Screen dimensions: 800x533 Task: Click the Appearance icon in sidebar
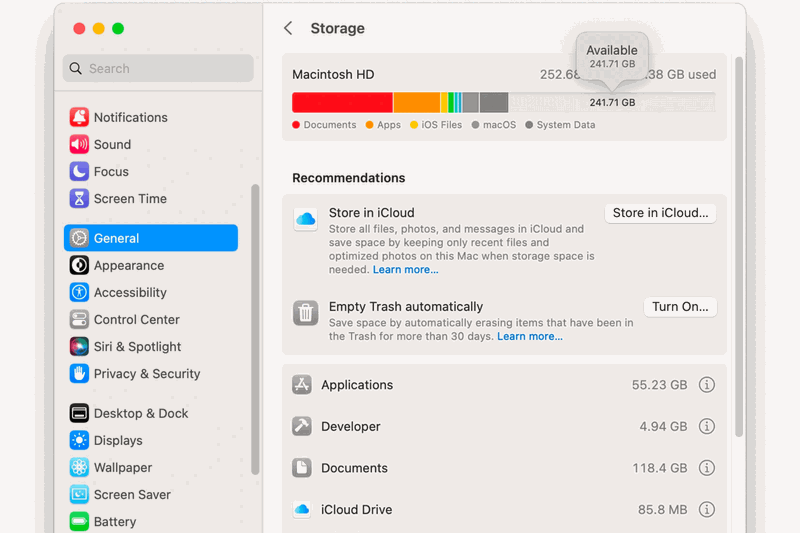coord(79,265)
